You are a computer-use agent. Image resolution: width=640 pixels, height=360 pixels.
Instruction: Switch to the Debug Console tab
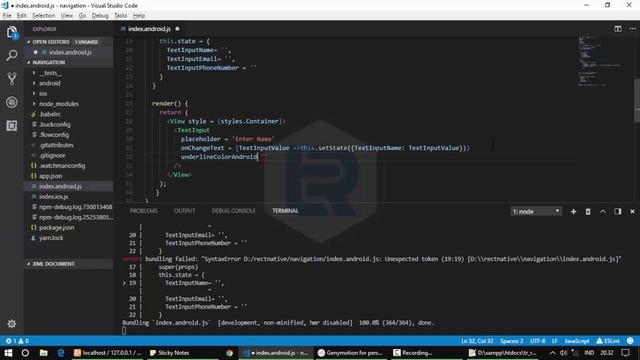233,211
